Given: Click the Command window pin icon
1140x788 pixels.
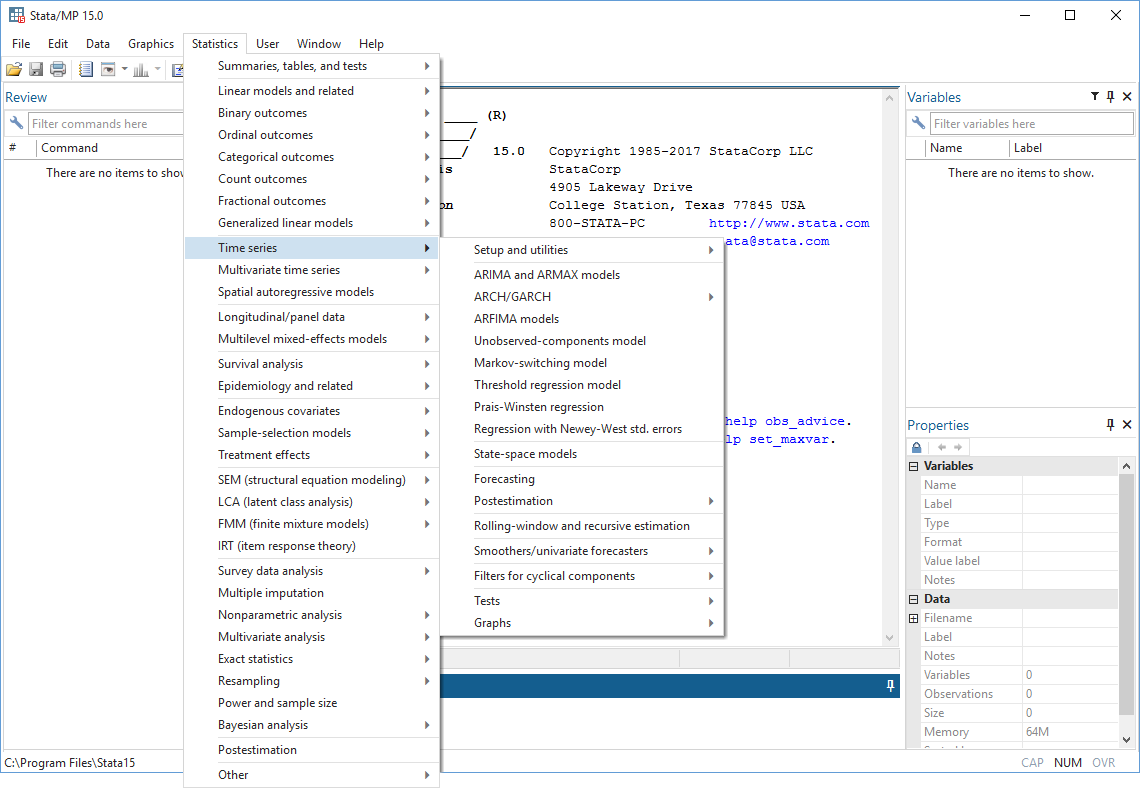Looking at the screenshot, I should [890, 686].
